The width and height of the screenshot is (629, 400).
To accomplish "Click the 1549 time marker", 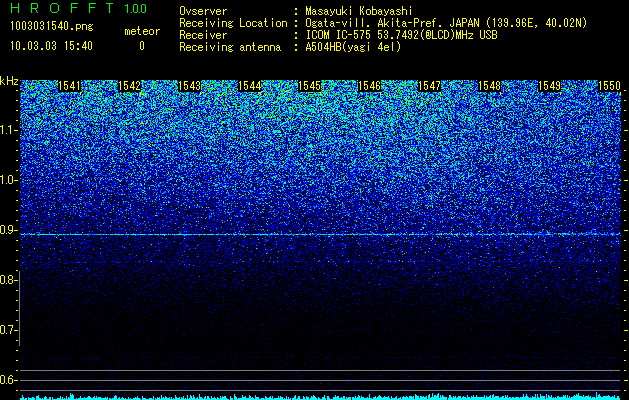I will 550,86.
